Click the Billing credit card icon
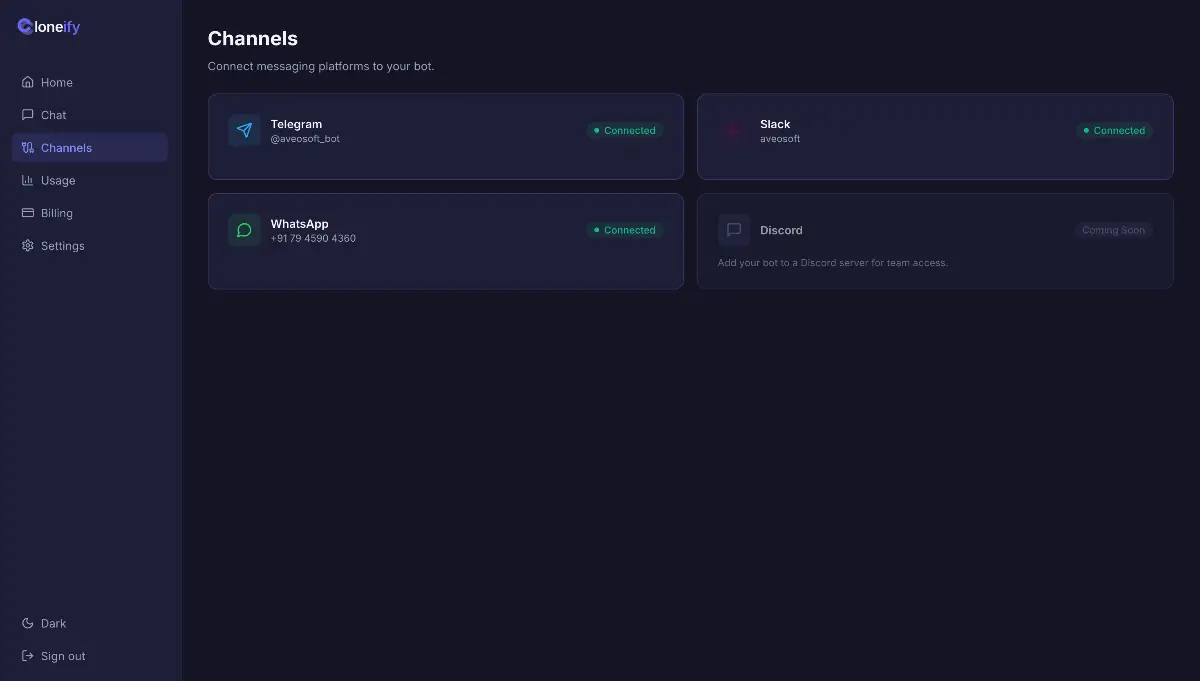Viewport: 1200px width, 681px height. (28, 213)
